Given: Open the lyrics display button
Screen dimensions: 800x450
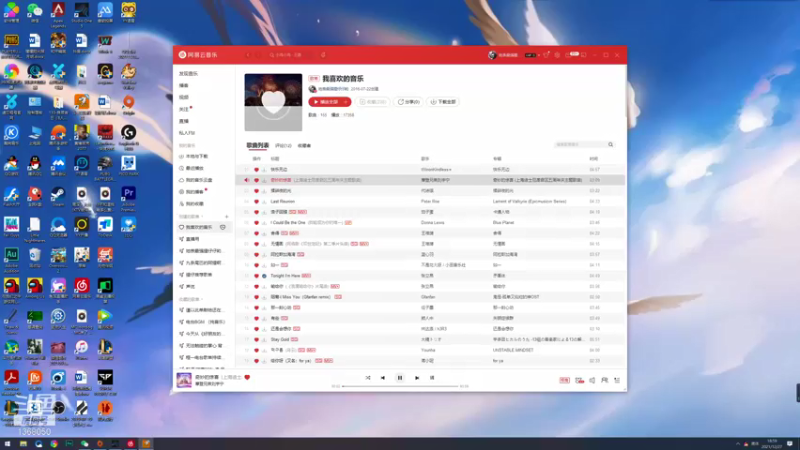Looking at the screenshot, I should coord(432,378).
